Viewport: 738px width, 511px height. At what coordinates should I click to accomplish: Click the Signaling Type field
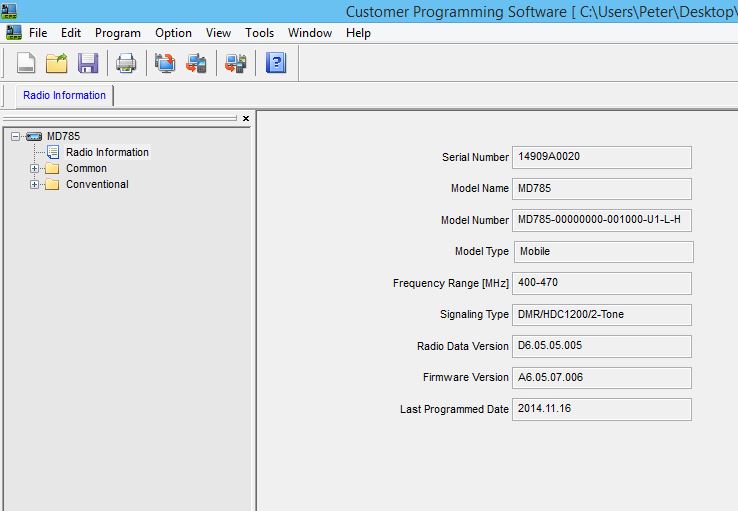click(602, 315)
